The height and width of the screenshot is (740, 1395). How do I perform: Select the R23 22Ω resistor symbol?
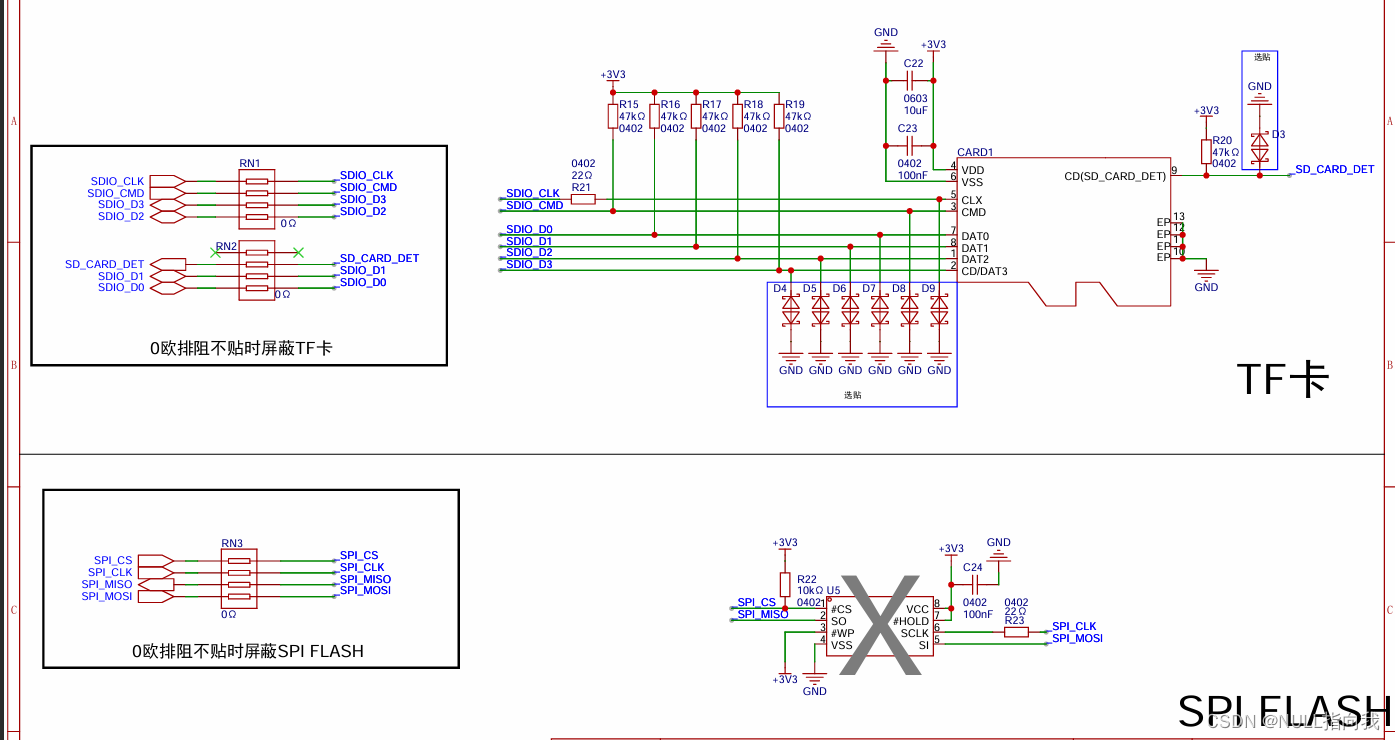coord(1015,632)
